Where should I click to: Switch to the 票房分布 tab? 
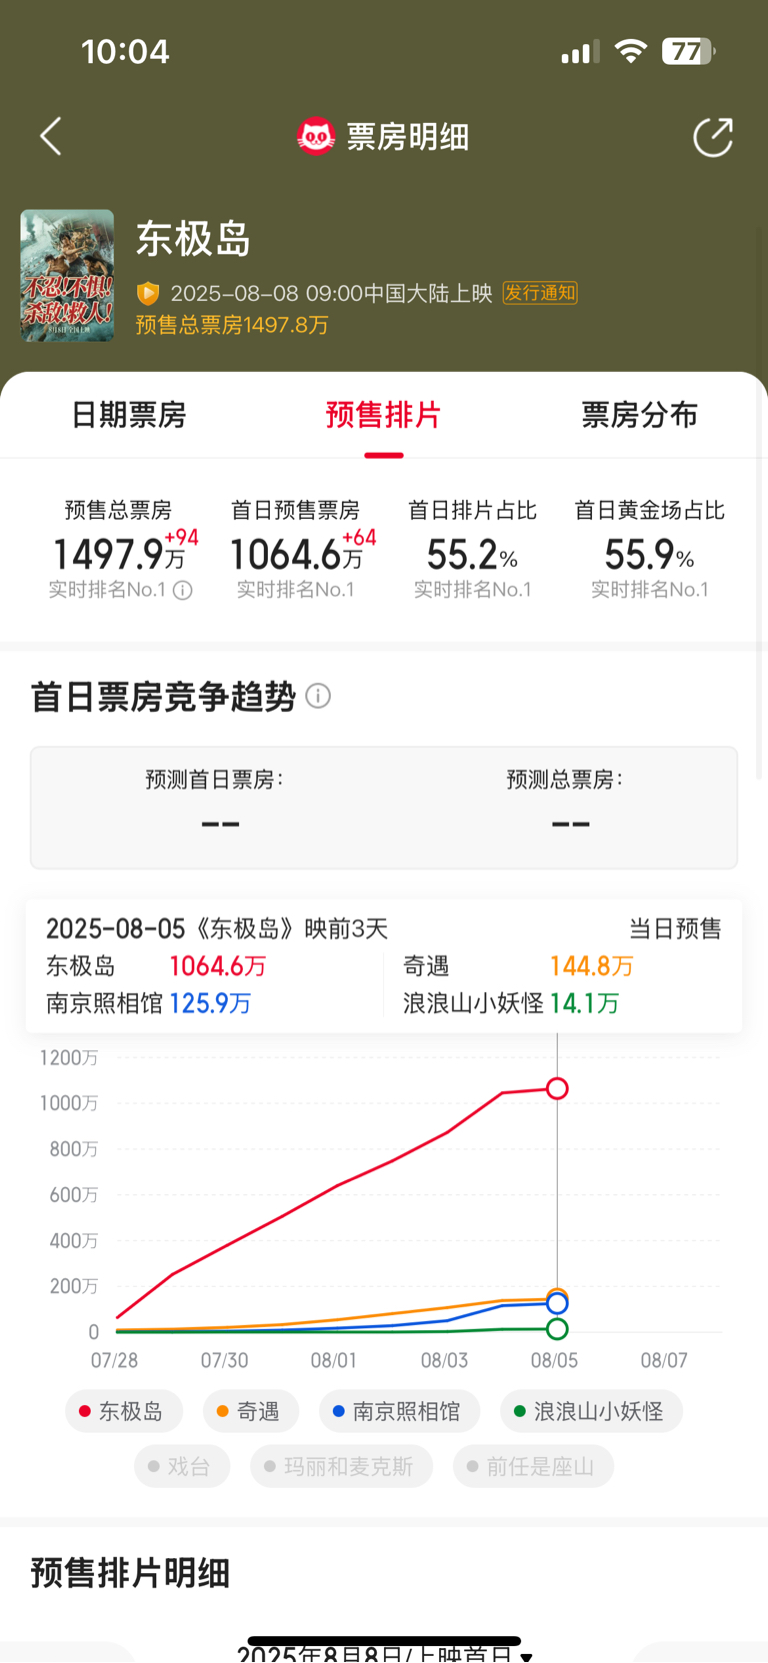click(640, 415)
